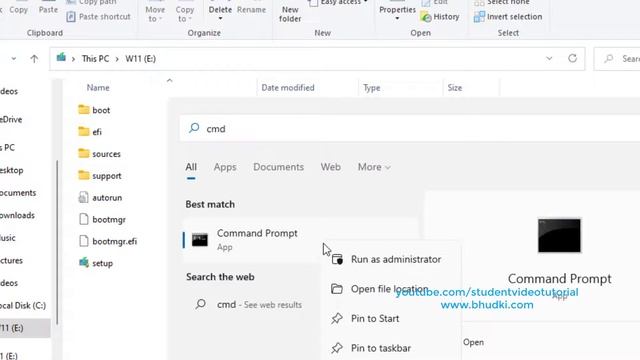This screenshot has height=360, width=640.
Task: Click the New folder button
Action: coord(290,13)
